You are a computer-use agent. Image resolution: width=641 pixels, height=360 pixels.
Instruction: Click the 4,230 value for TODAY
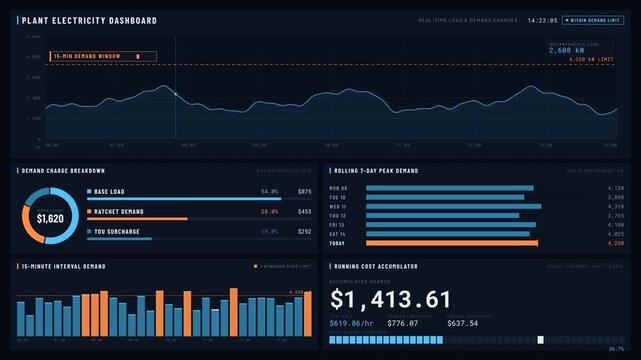616,243
